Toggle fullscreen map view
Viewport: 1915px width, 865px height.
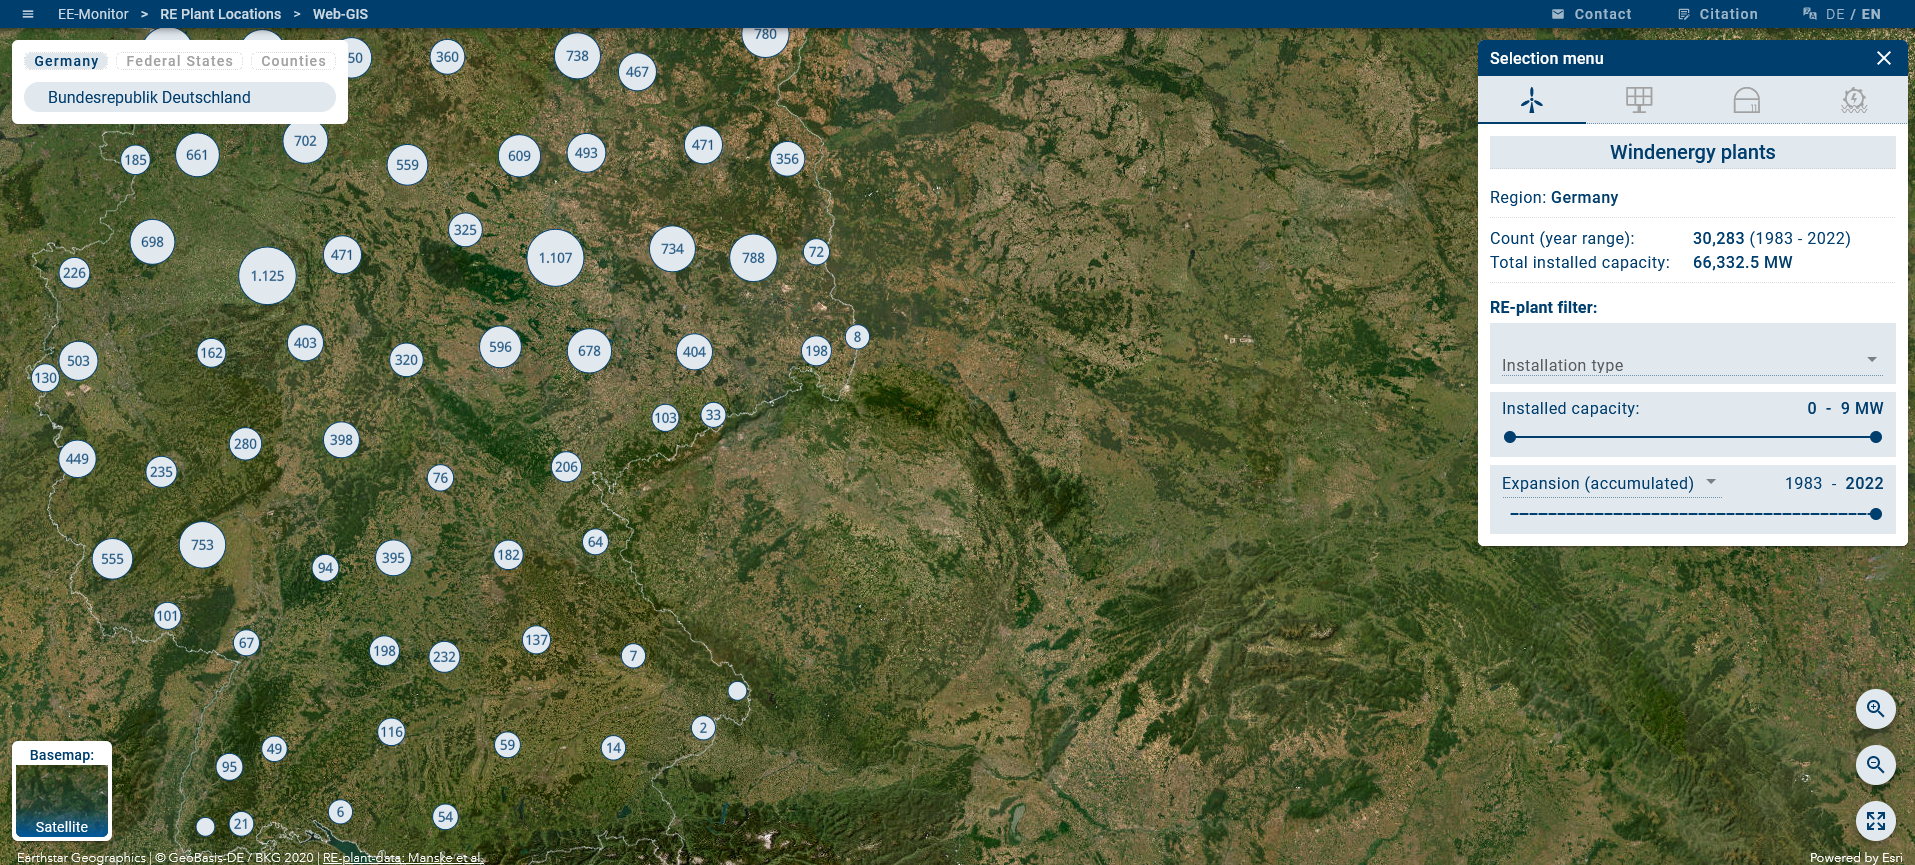[x=1876, y=821]
